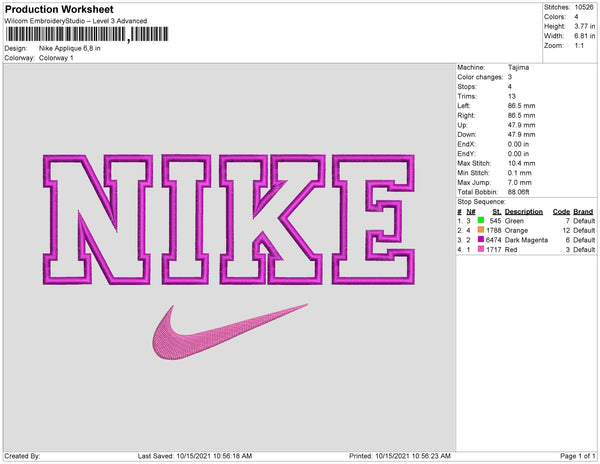Viewport: 600px width, 464px height.
Task: Click the NIKE applique lettering preview
Action: click(x=229, y=220)
